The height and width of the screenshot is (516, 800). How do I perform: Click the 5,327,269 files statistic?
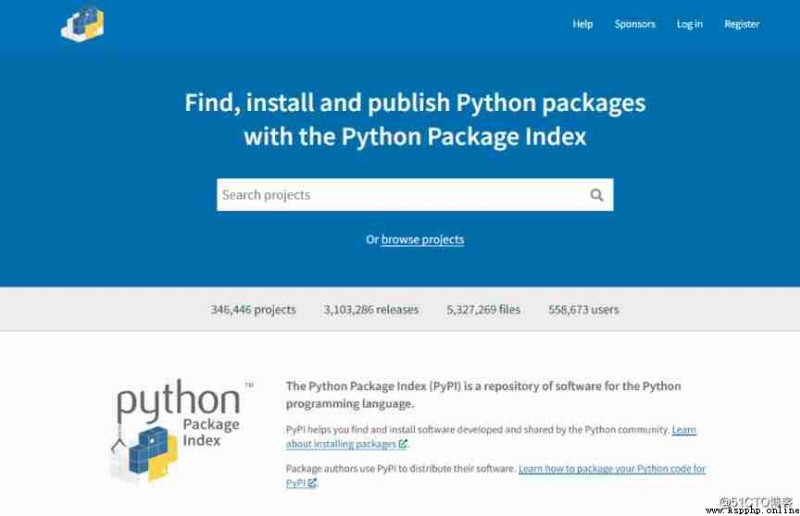click(x=483, y=310)
